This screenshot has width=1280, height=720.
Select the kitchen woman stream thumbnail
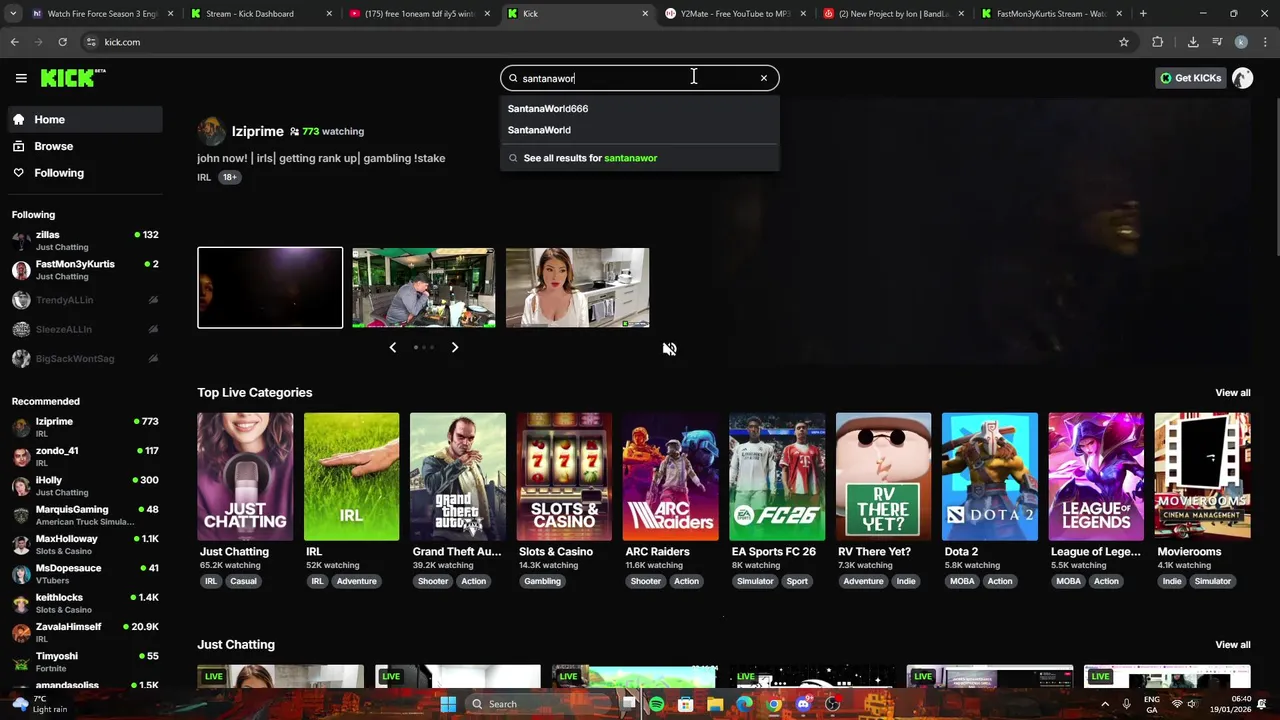tap(578, 288)
